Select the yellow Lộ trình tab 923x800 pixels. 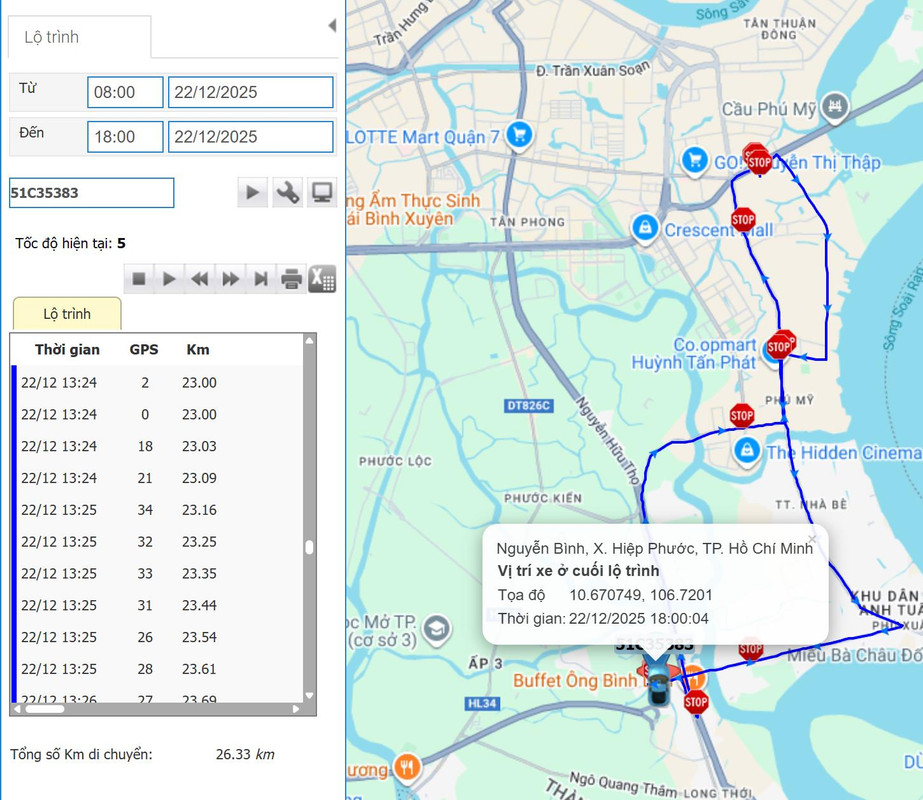[67, 314]
